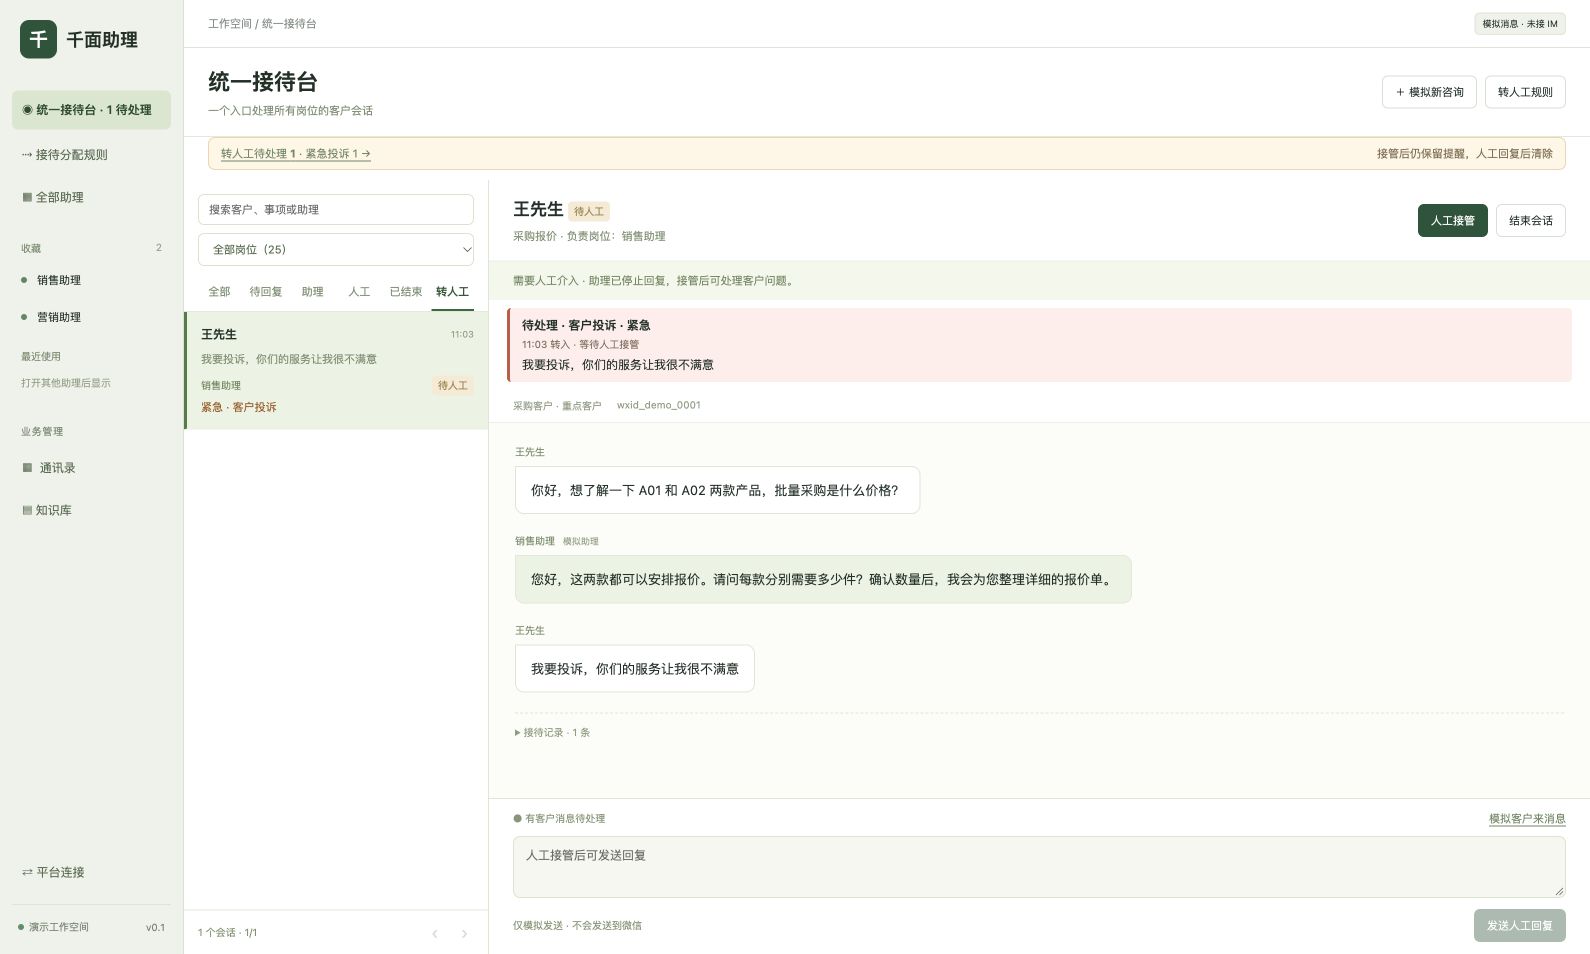Click the 千面助理 logo icon
This screenshot has height=954, width=1590.
pyautogui.click(x=38, y=39)
